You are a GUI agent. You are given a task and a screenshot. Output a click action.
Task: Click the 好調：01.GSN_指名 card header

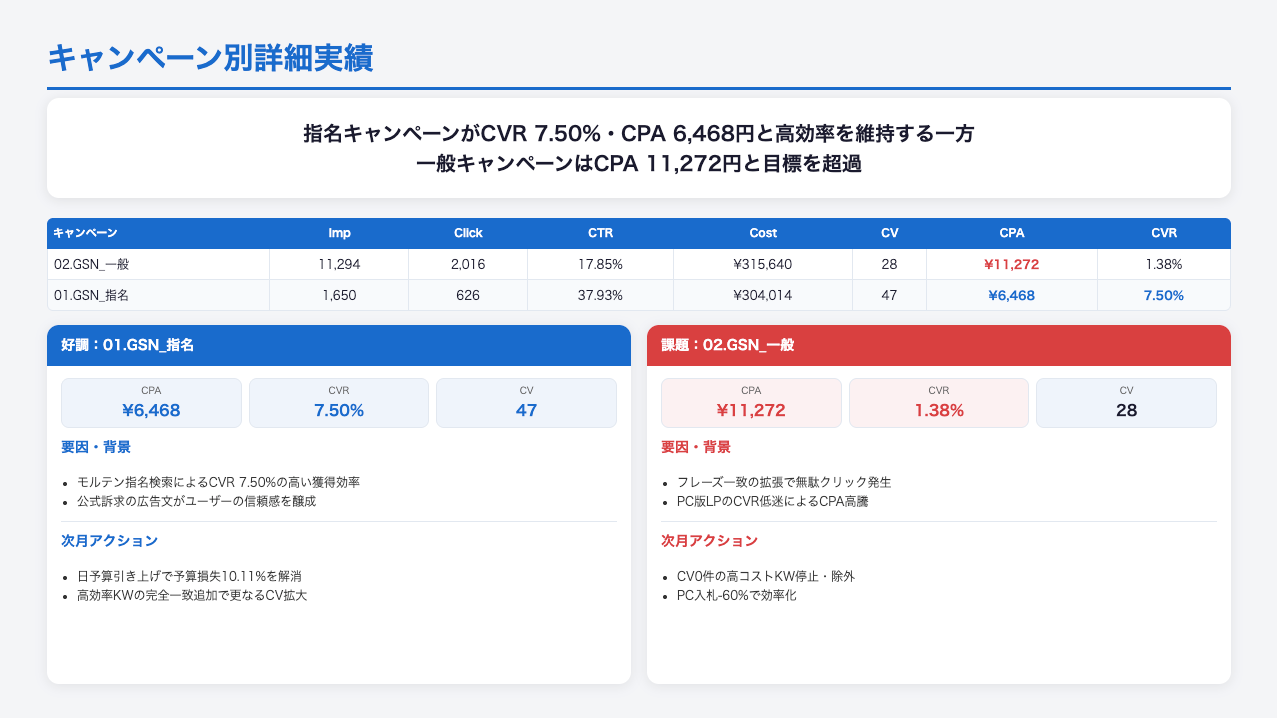point(338,345)
